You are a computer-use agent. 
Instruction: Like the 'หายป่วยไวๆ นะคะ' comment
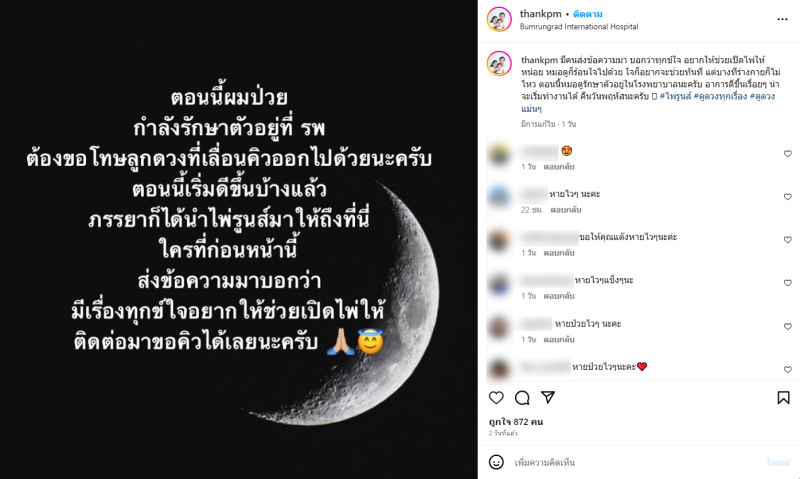coord(788,326)
